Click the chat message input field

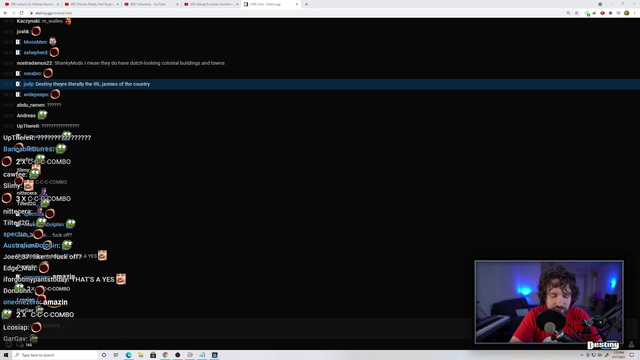(237, 326)
